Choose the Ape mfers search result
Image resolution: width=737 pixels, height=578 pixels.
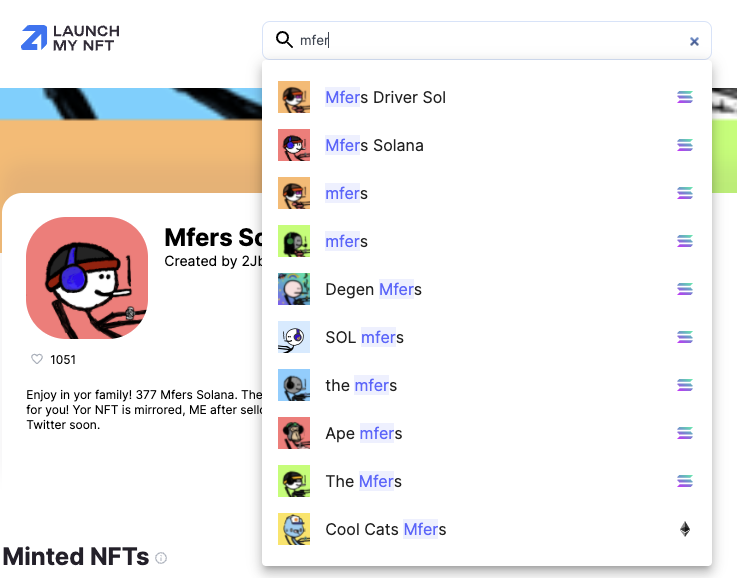[486, 433]
